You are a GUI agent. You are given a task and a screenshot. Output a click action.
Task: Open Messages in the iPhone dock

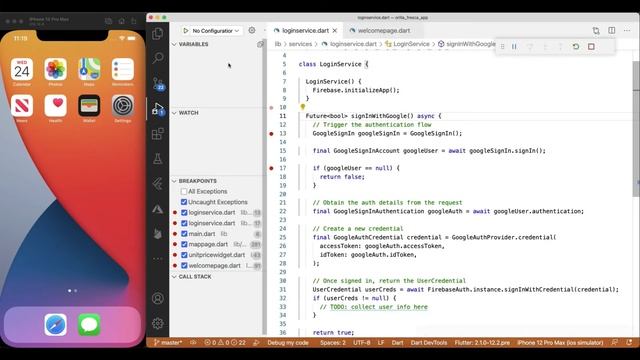coord(89,325)
